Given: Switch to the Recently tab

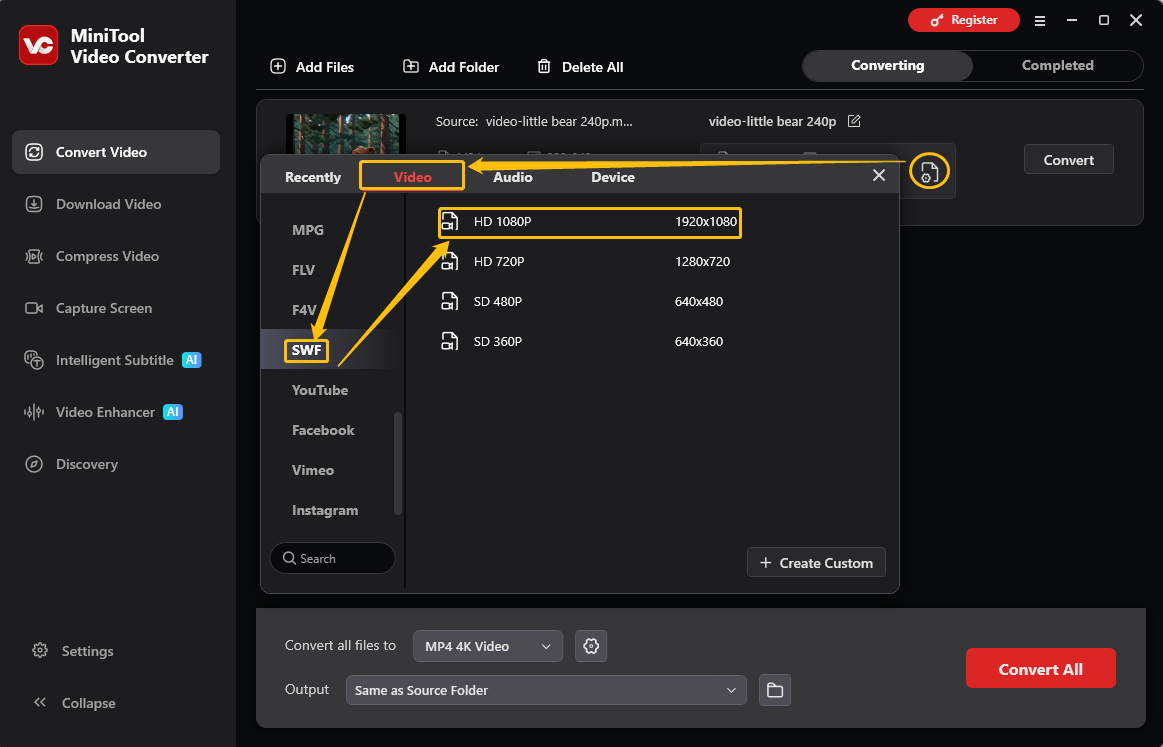Looking at the screenshot, I should [313, 177].
